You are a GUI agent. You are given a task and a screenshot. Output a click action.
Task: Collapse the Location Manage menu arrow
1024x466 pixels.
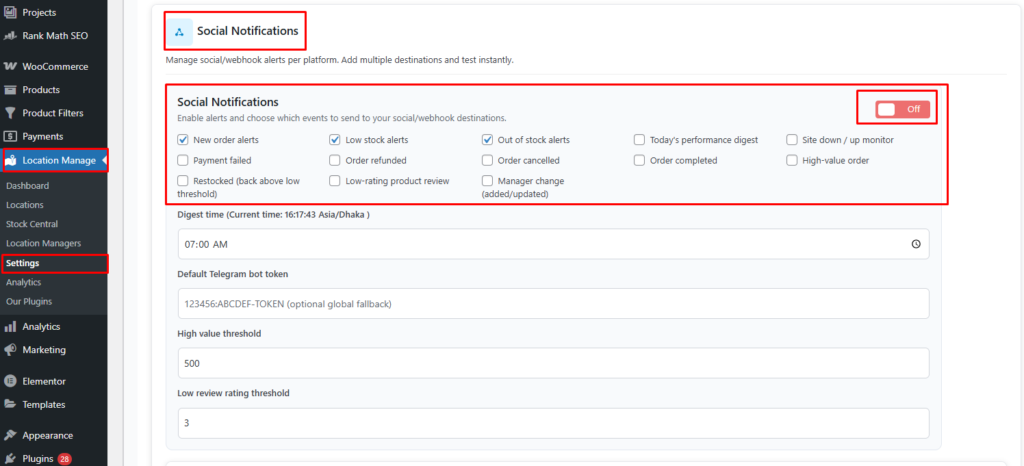[104, 160]
